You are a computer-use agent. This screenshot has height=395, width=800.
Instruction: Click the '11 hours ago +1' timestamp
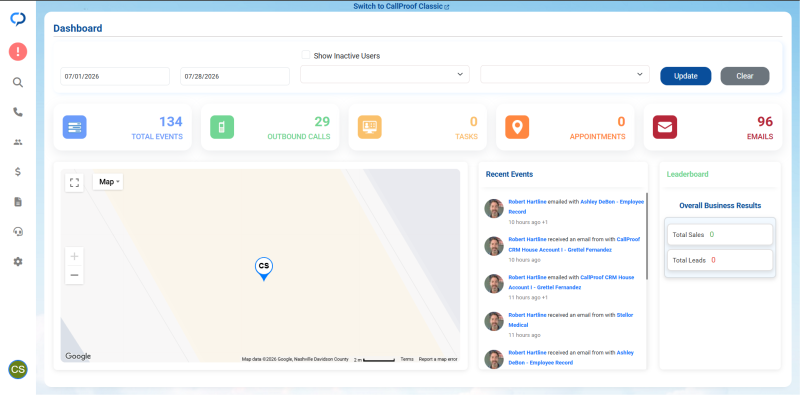click(x=528, y=298)
